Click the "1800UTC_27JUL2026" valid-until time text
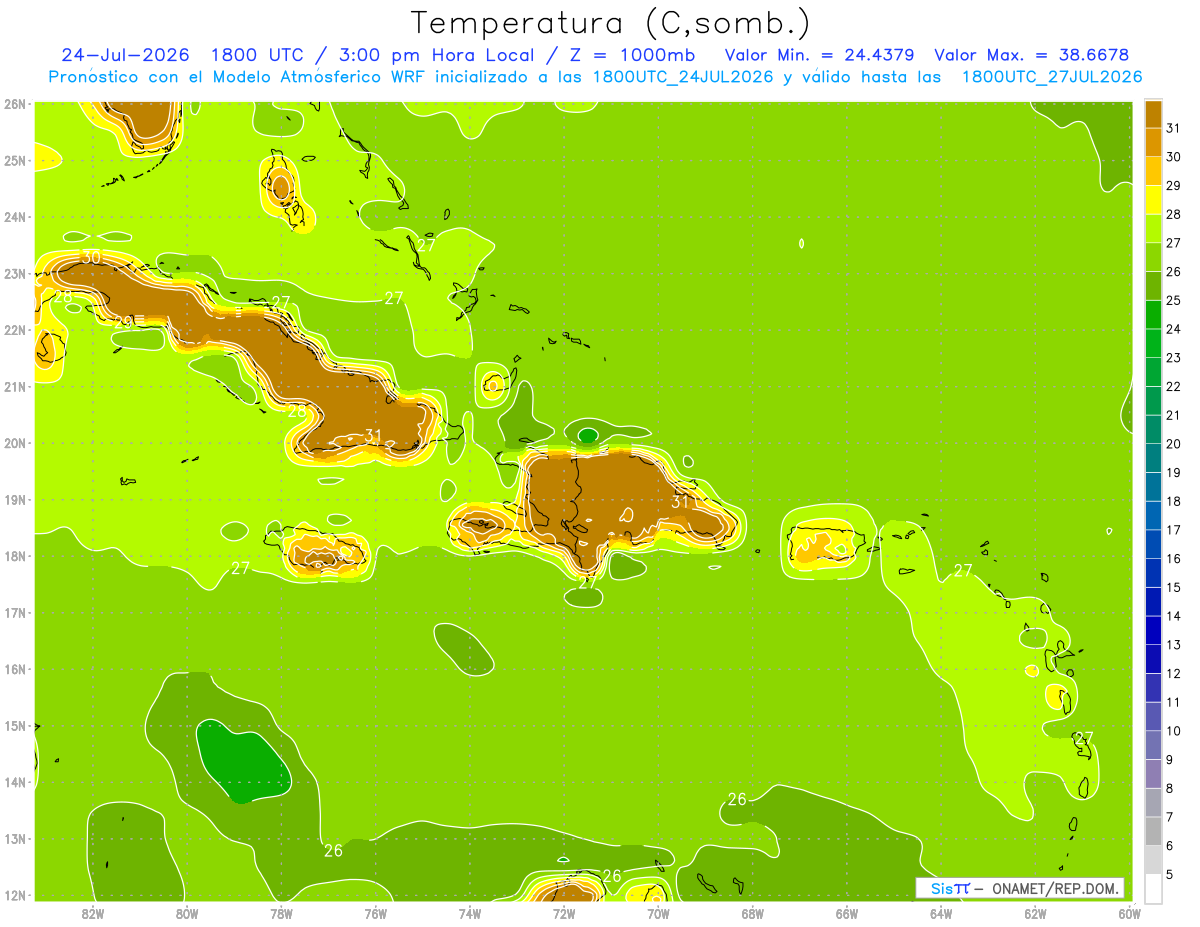The image size is (1200, 927). pos(1050,76)
